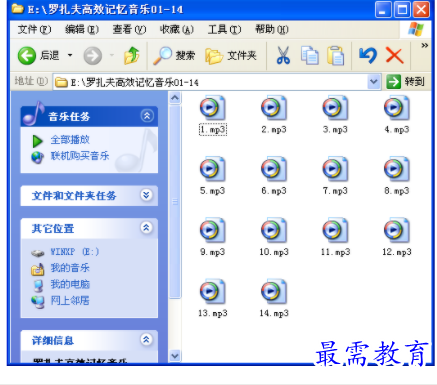The image size is (437, 385).
Task: Show more toolbar buttons chevron
Action: pos(424,46)
